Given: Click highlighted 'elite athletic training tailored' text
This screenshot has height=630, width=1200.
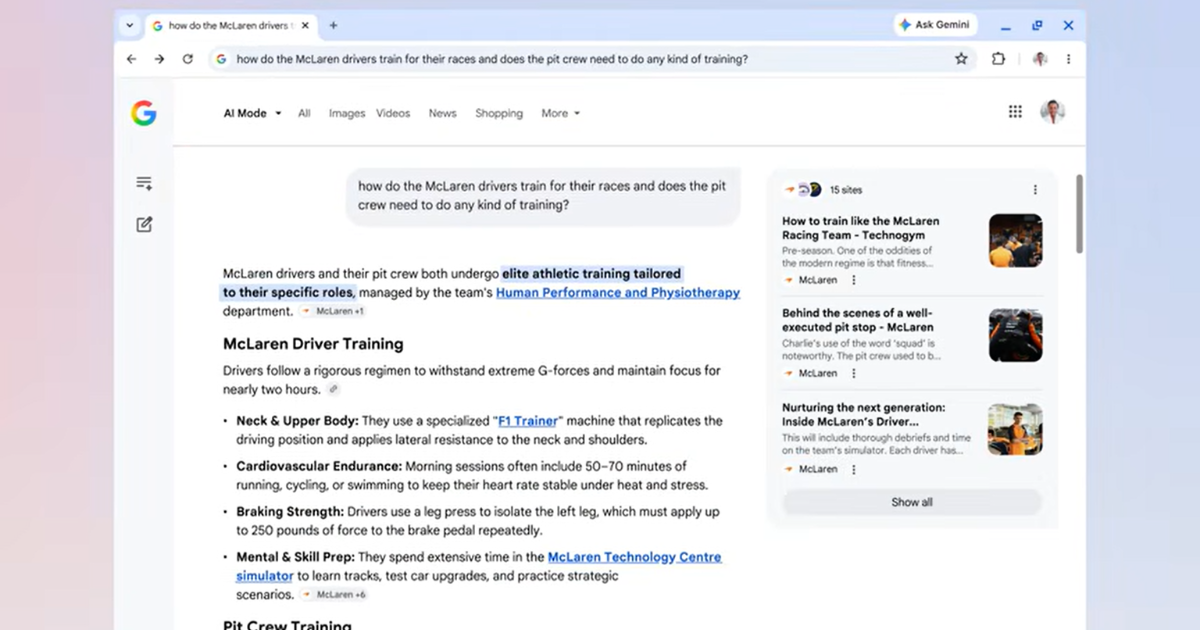Looking at the screenshot, I should (592, 273).
